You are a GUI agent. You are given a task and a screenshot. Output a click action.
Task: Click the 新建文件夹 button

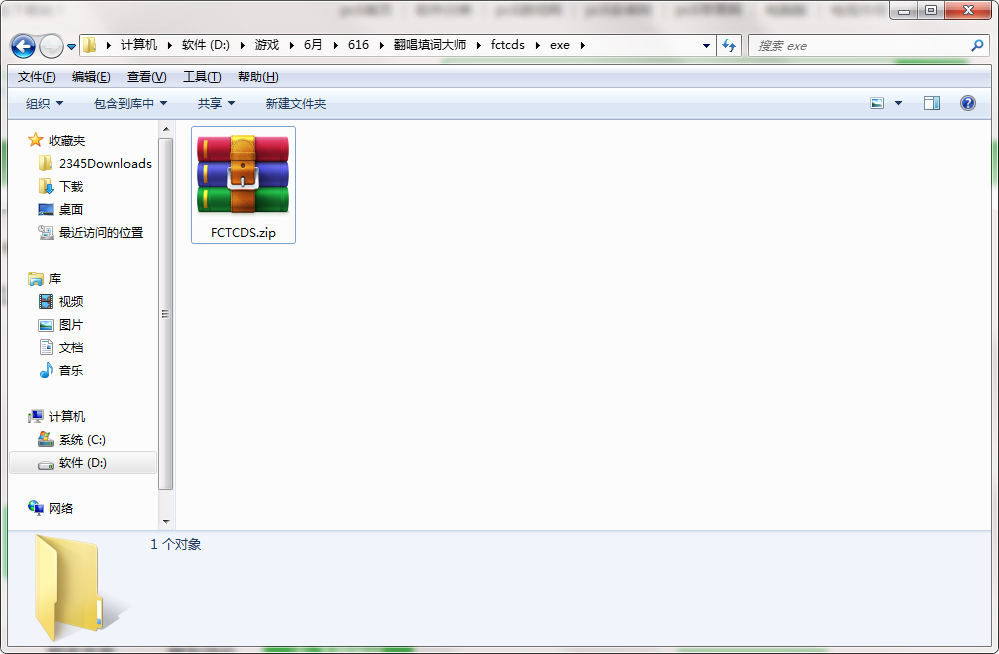(295, 103)
